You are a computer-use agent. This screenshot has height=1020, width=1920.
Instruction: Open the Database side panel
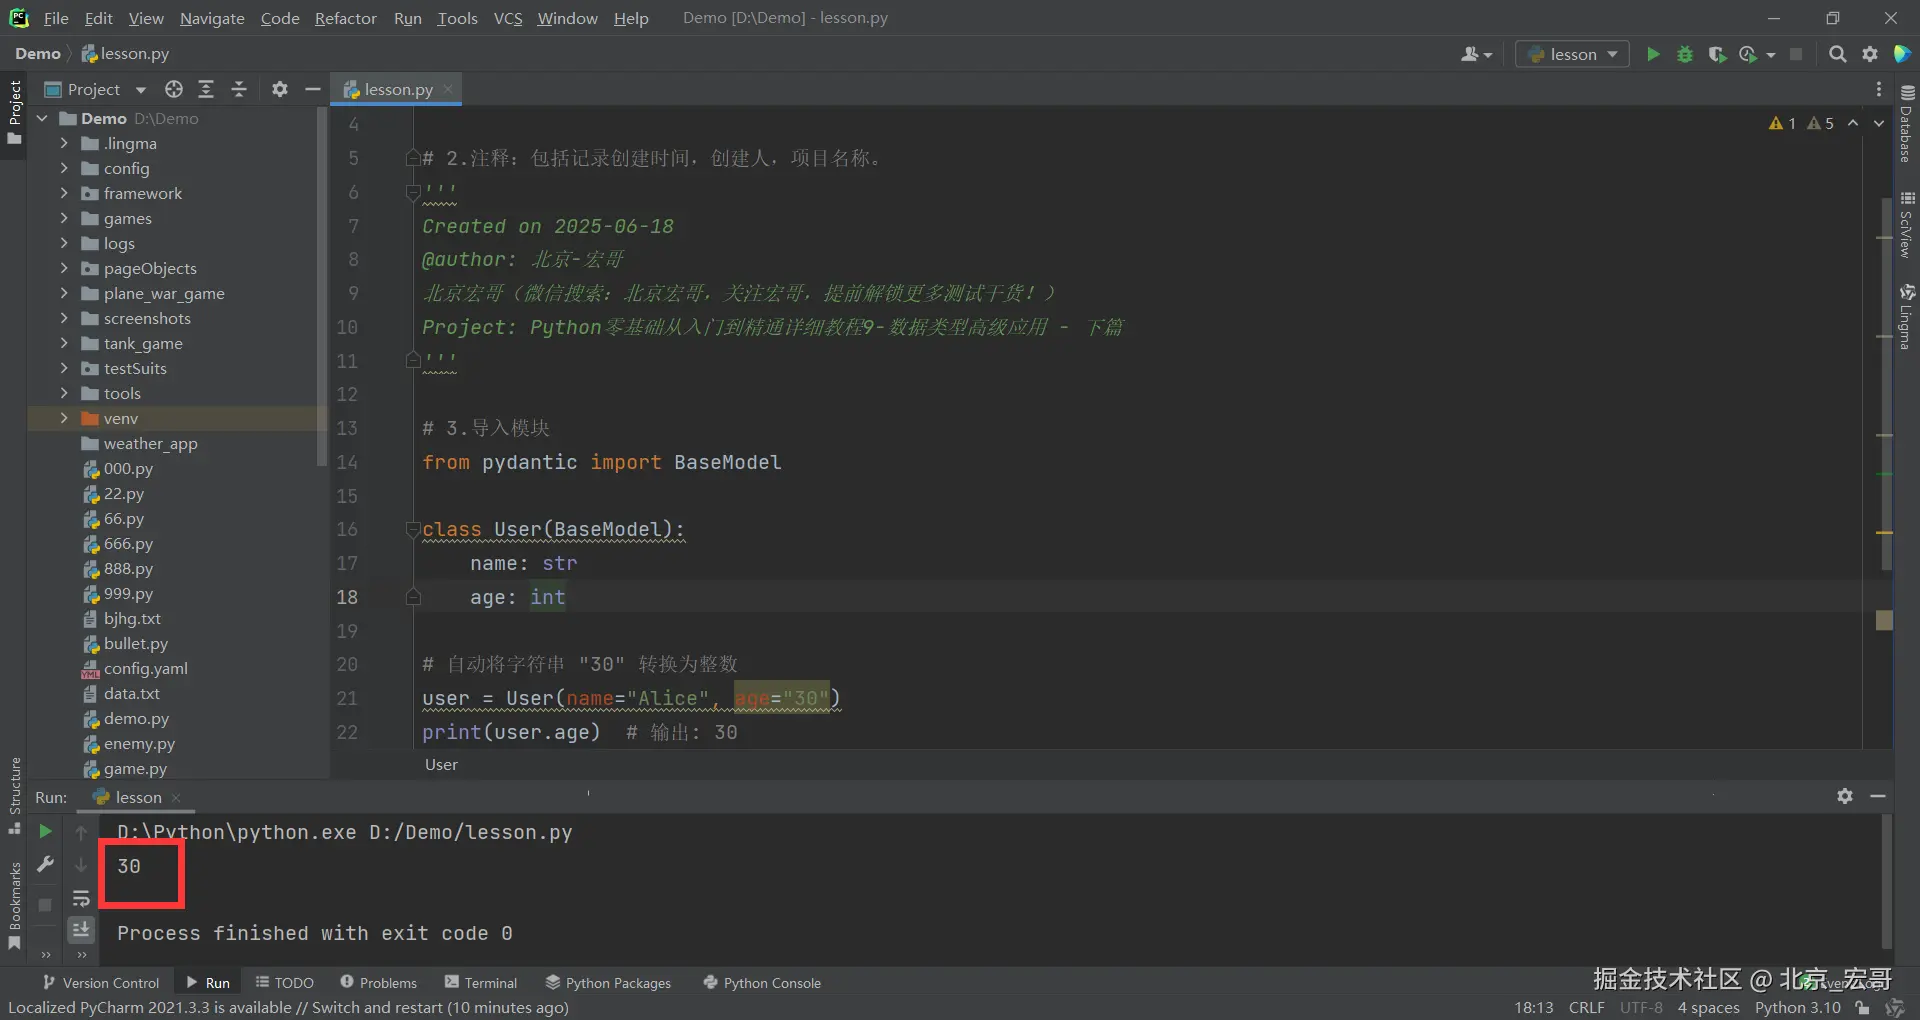click(x=1906, y=122)
